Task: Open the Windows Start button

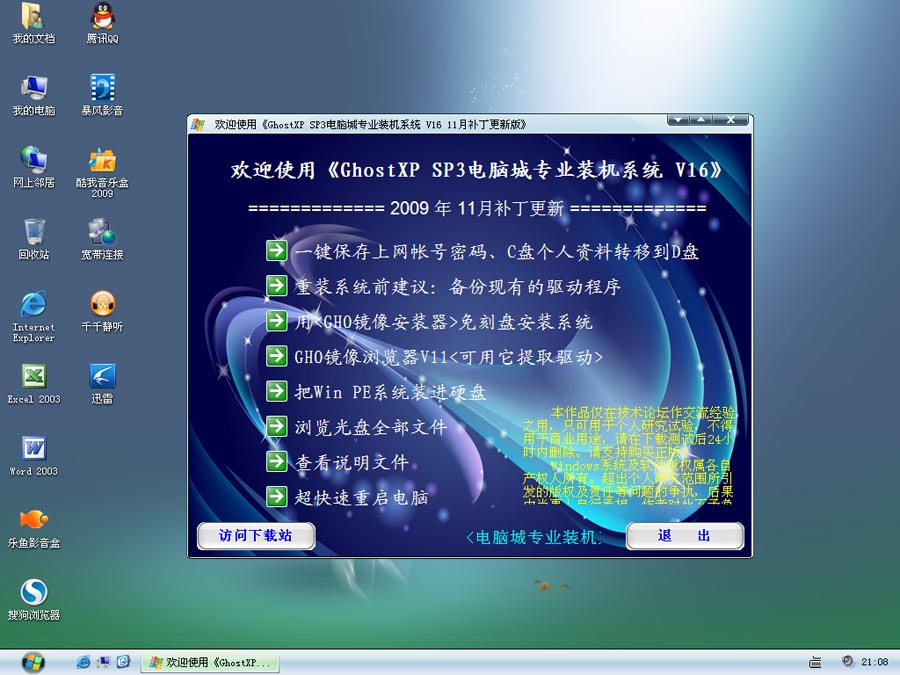Action: [x=33, y=662]
